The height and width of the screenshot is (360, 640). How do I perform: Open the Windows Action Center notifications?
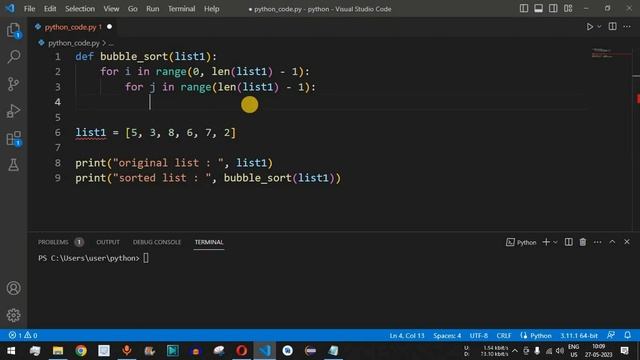coord(624,351)
